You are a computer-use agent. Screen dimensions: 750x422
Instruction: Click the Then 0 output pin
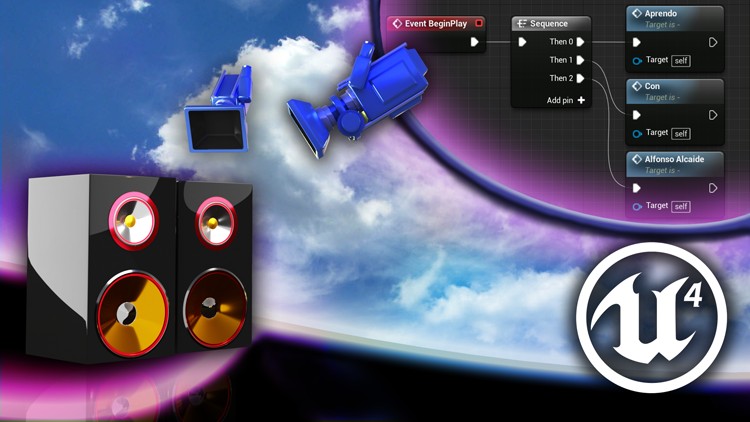pyautogui.click(x=581, y=42)
